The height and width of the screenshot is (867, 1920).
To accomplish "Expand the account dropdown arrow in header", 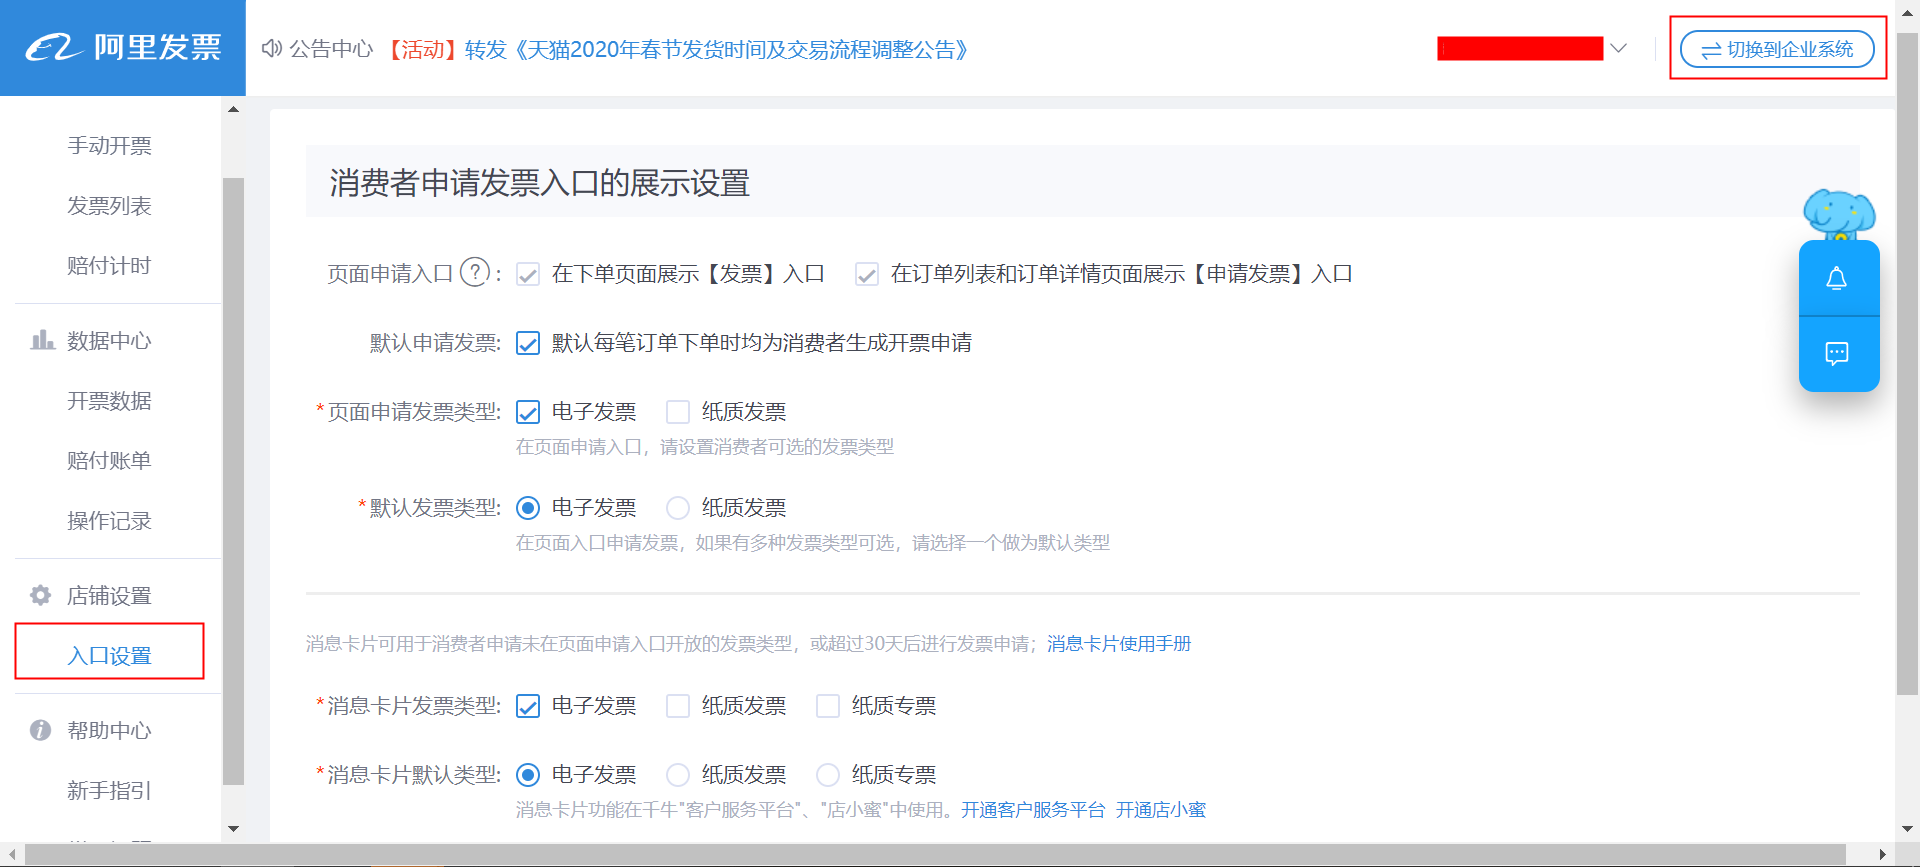I will (1618, 49).
